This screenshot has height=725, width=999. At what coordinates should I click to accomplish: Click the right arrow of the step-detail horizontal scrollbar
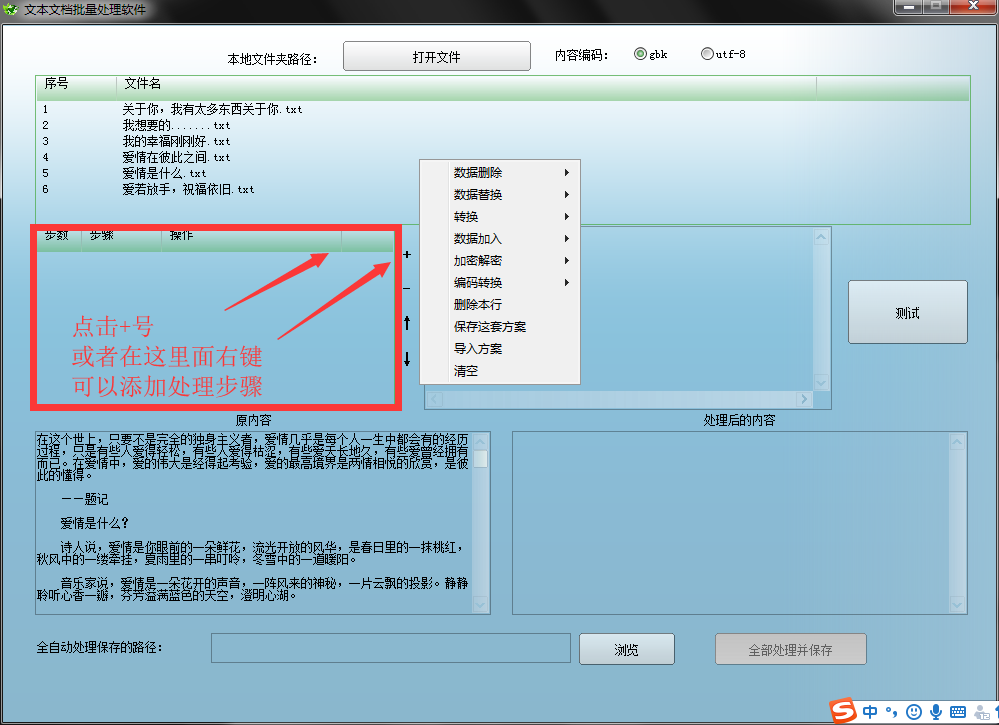804,399
